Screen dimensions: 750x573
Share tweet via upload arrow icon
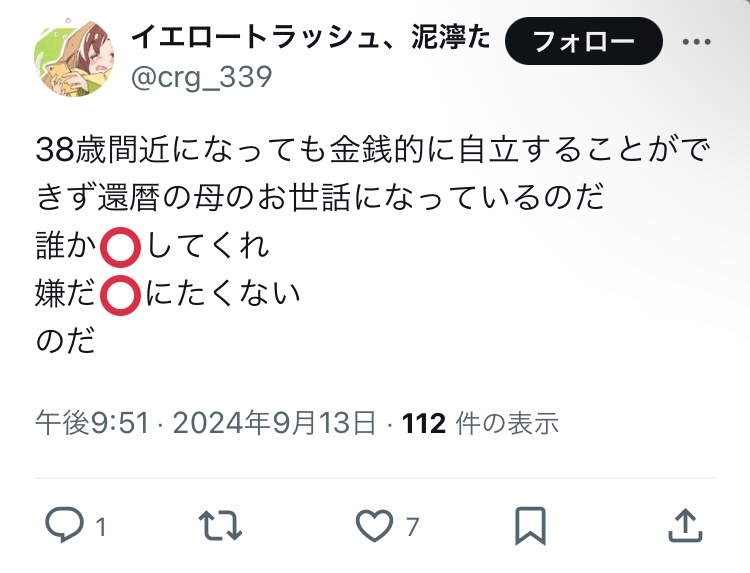(685, 525)
